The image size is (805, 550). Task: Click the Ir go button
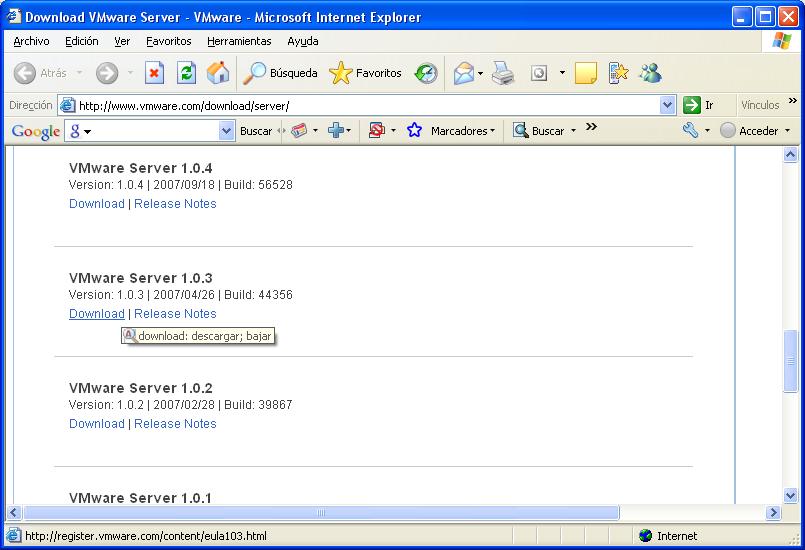click(699, 105)
